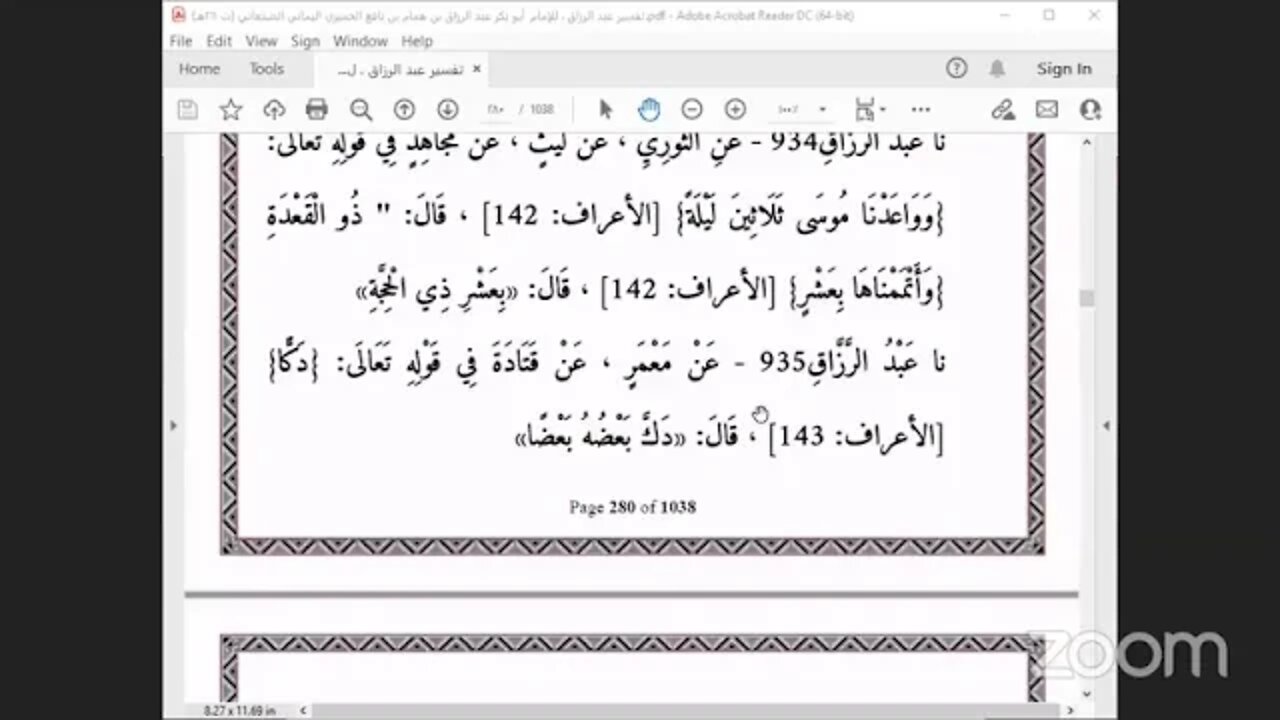Screen dimensions: 1280x720
Task: Click the Save file icon
Action: coord(187,110)
